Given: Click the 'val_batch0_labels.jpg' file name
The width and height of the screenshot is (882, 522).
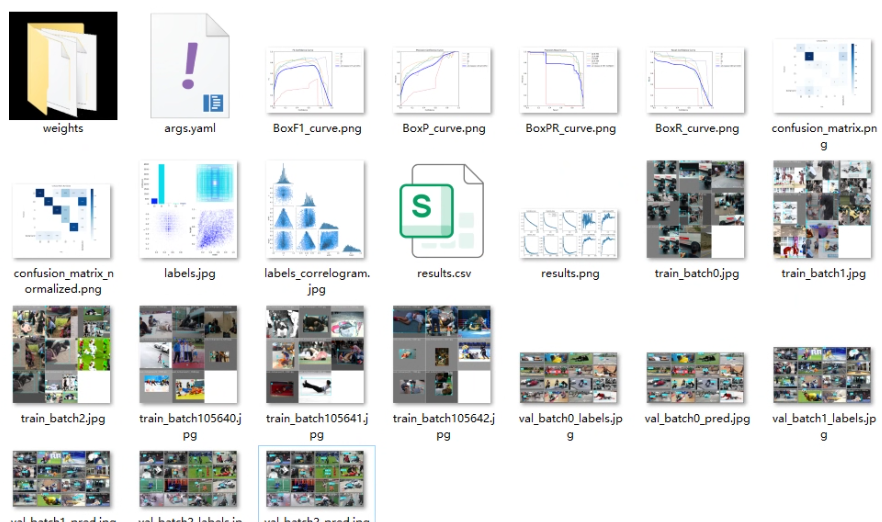Looking at the screenshot, I should (x=570, y=426).
